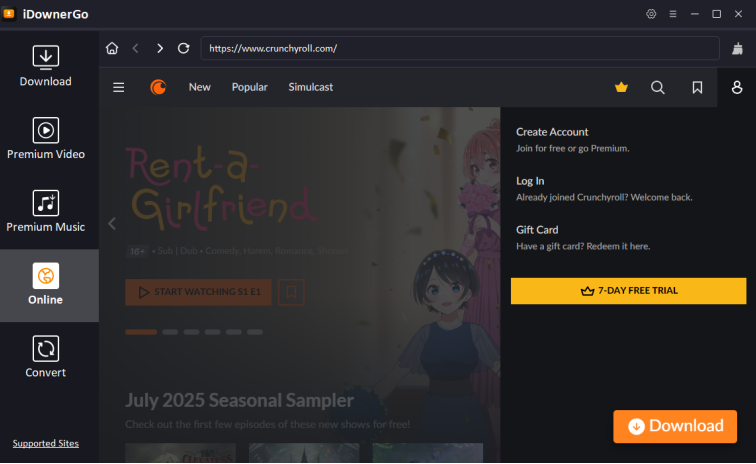Image resolution: width=756 pixels, height=464 pixels.
Task: Clear browser data with broom icon
Action: click(x=737, y=48)
